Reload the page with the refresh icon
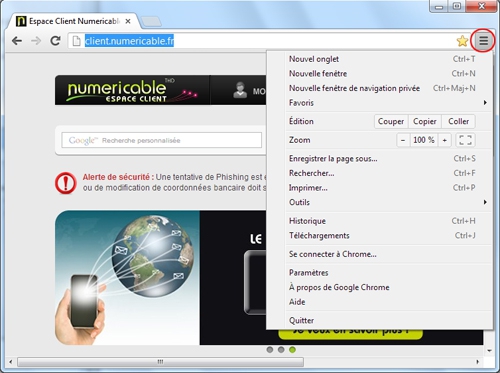Viewport: 500px width, 373px height. [55, 41]
